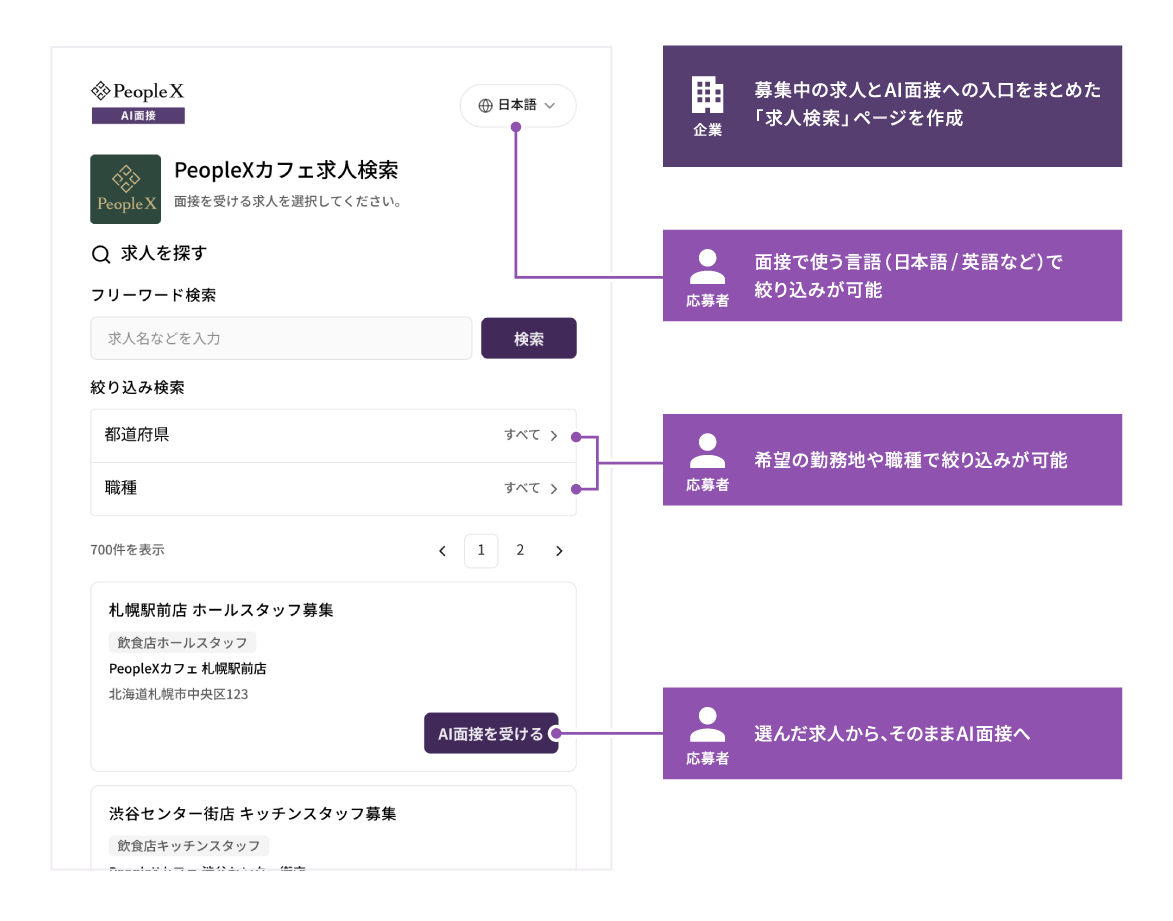Click the 応募者 person icon in language callout
The image size is (1173, 921).
pos(707,267)
